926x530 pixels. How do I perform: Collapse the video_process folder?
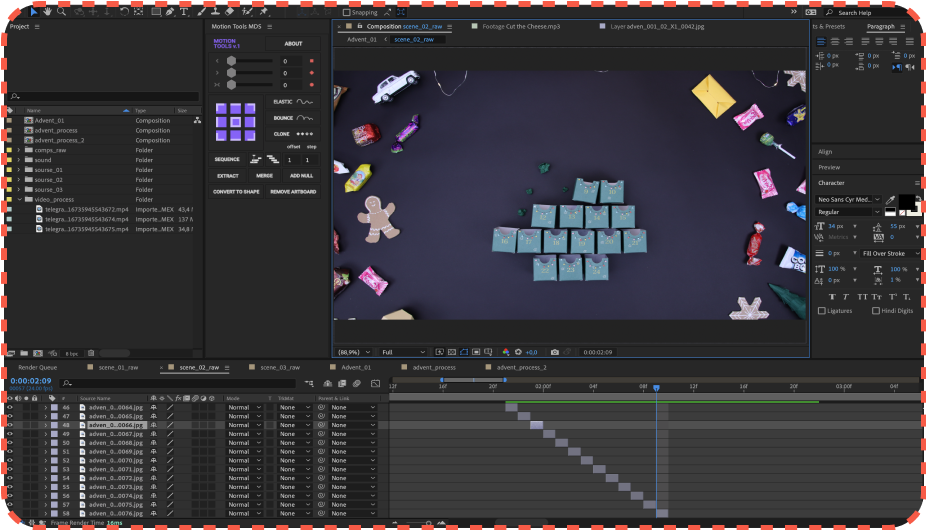click(19, 200)
